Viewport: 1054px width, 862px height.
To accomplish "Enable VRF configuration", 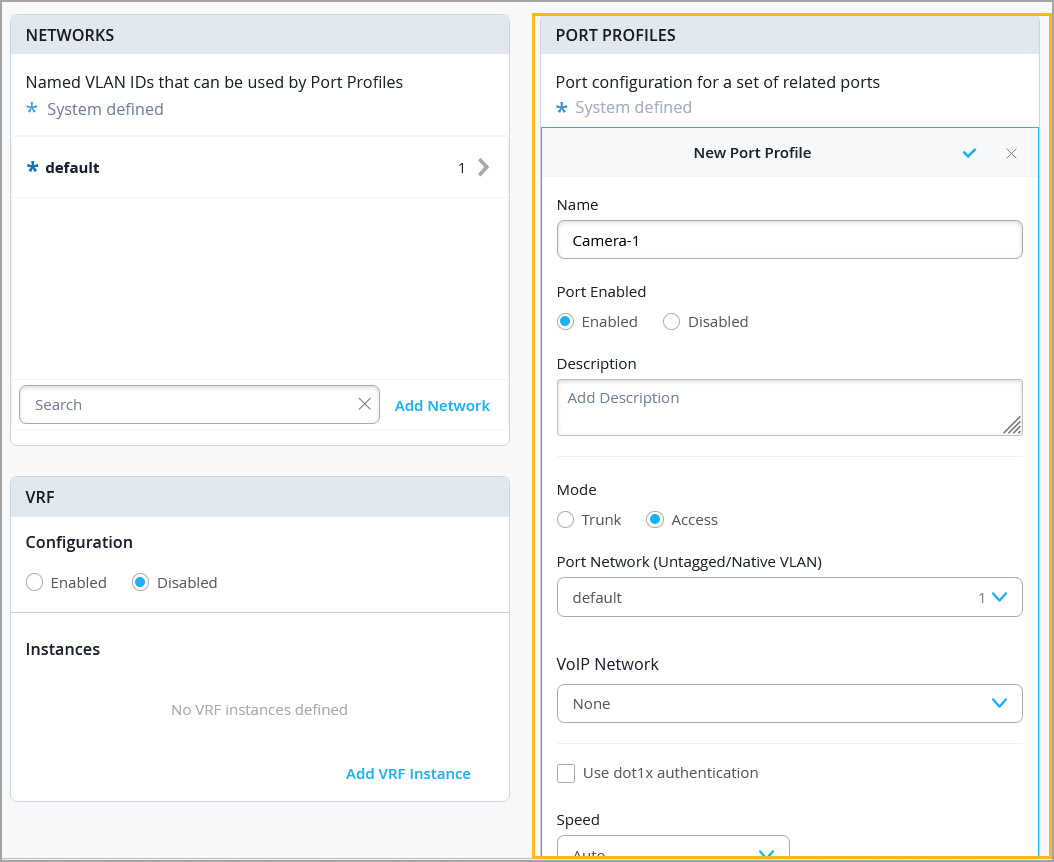I will point(35,583).
